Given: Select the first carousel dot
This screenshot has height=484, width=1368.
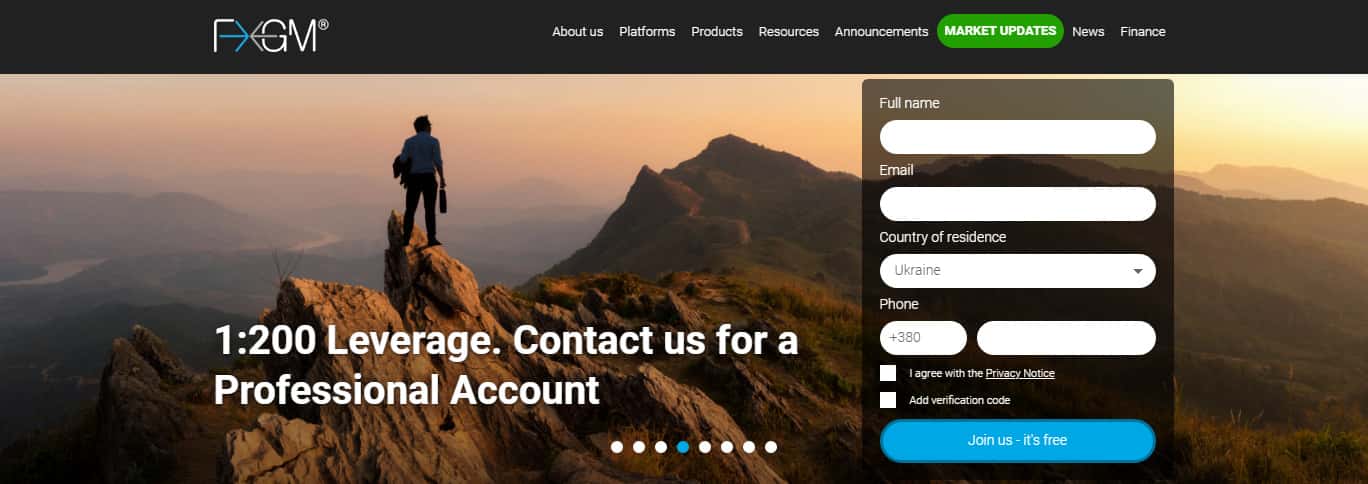Looking at the screenshot, I should pyautogui.click(x=617, y=447).
